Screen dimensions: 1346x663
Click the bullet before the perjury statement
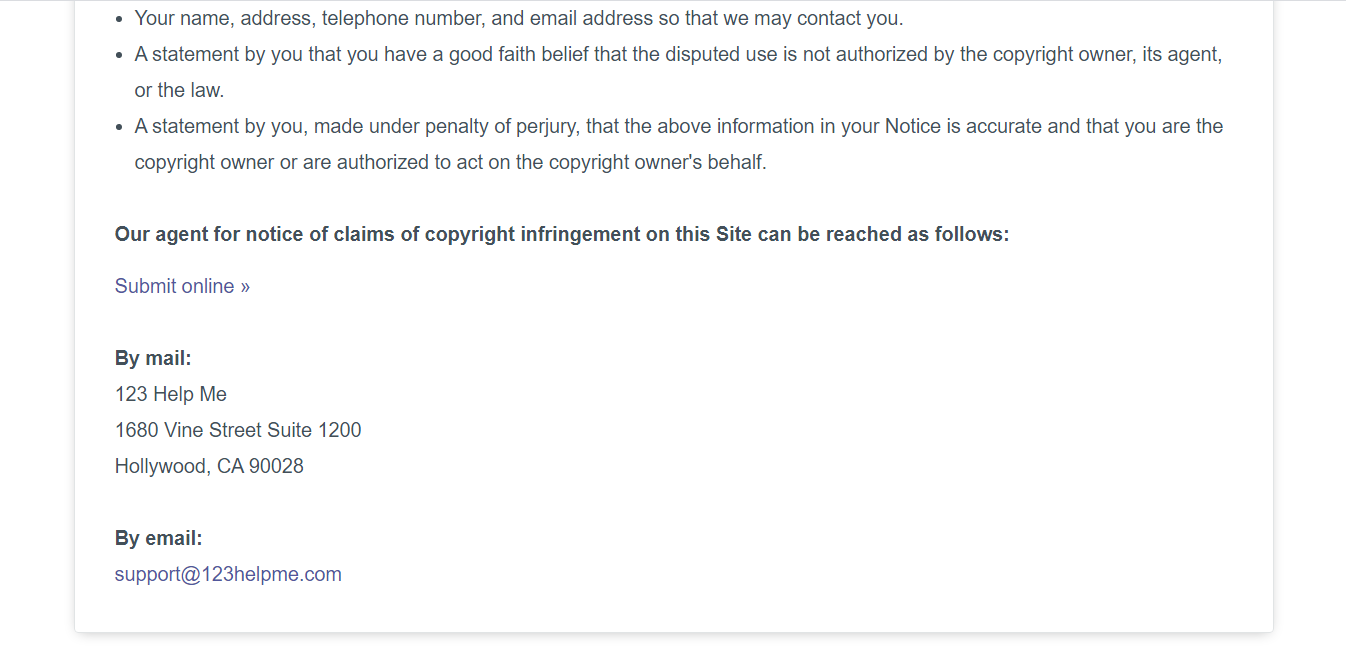(x=120, y=127)
